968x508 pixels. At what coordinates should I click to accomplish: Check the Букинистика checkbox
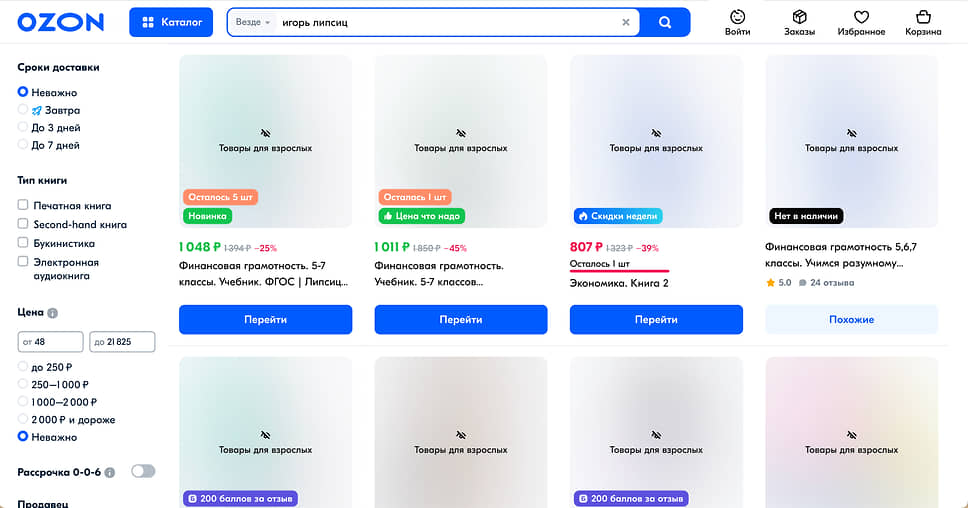click(x=23, y=243)
